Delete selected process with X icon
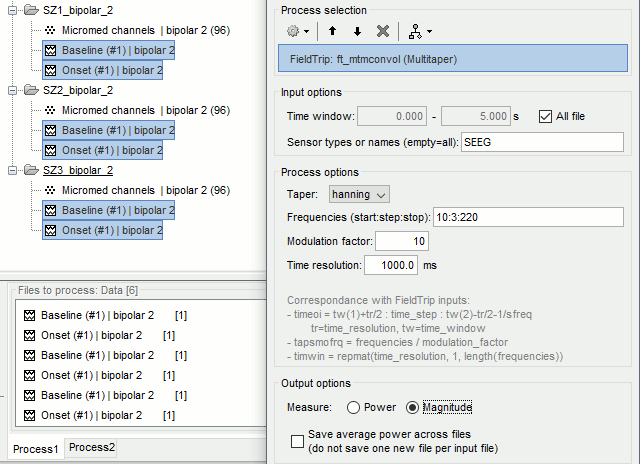640x464 pixels. point(382,31)
